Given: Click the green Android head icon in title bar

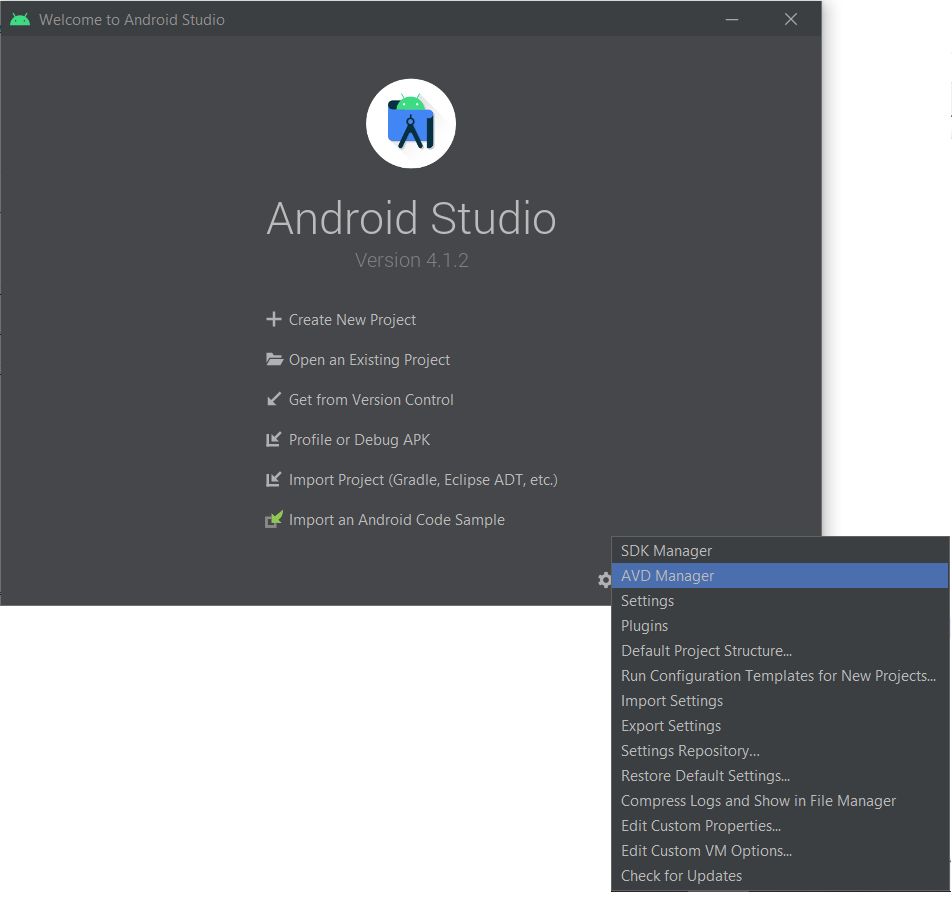Looking at the screenshot, I should (20, 19).
